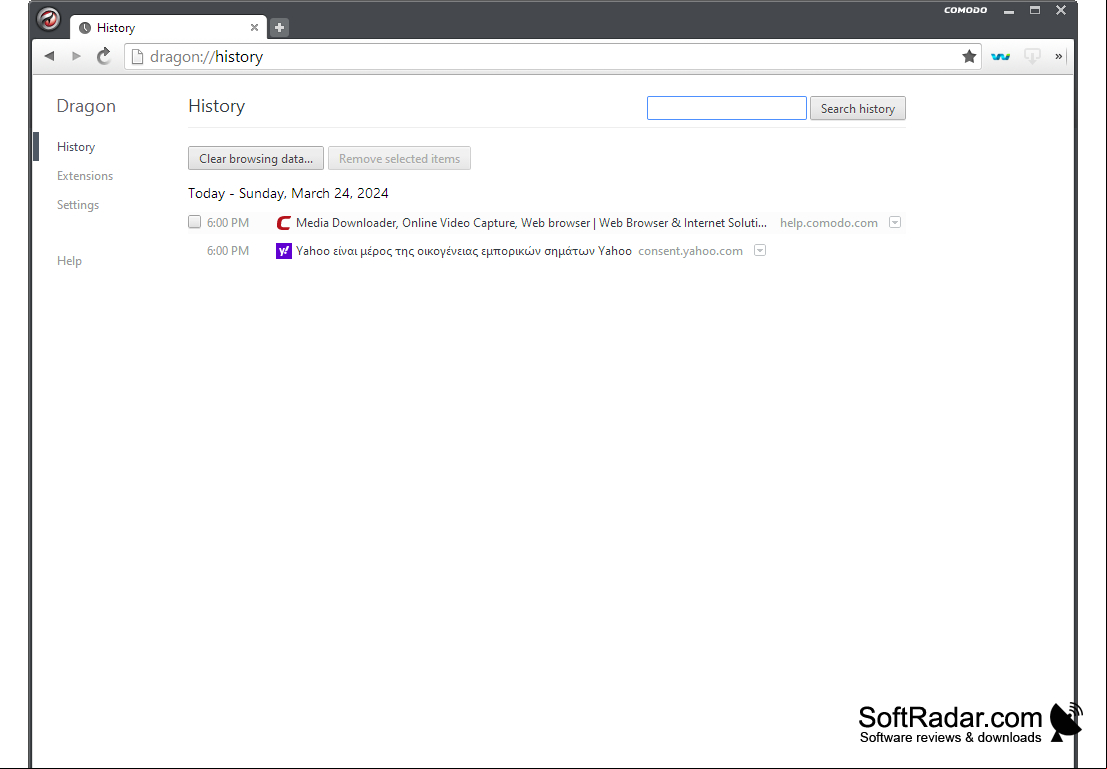The image size is (1107, 769).
Task: Maximize the Dragon browser window
Action: (1035, 10)
